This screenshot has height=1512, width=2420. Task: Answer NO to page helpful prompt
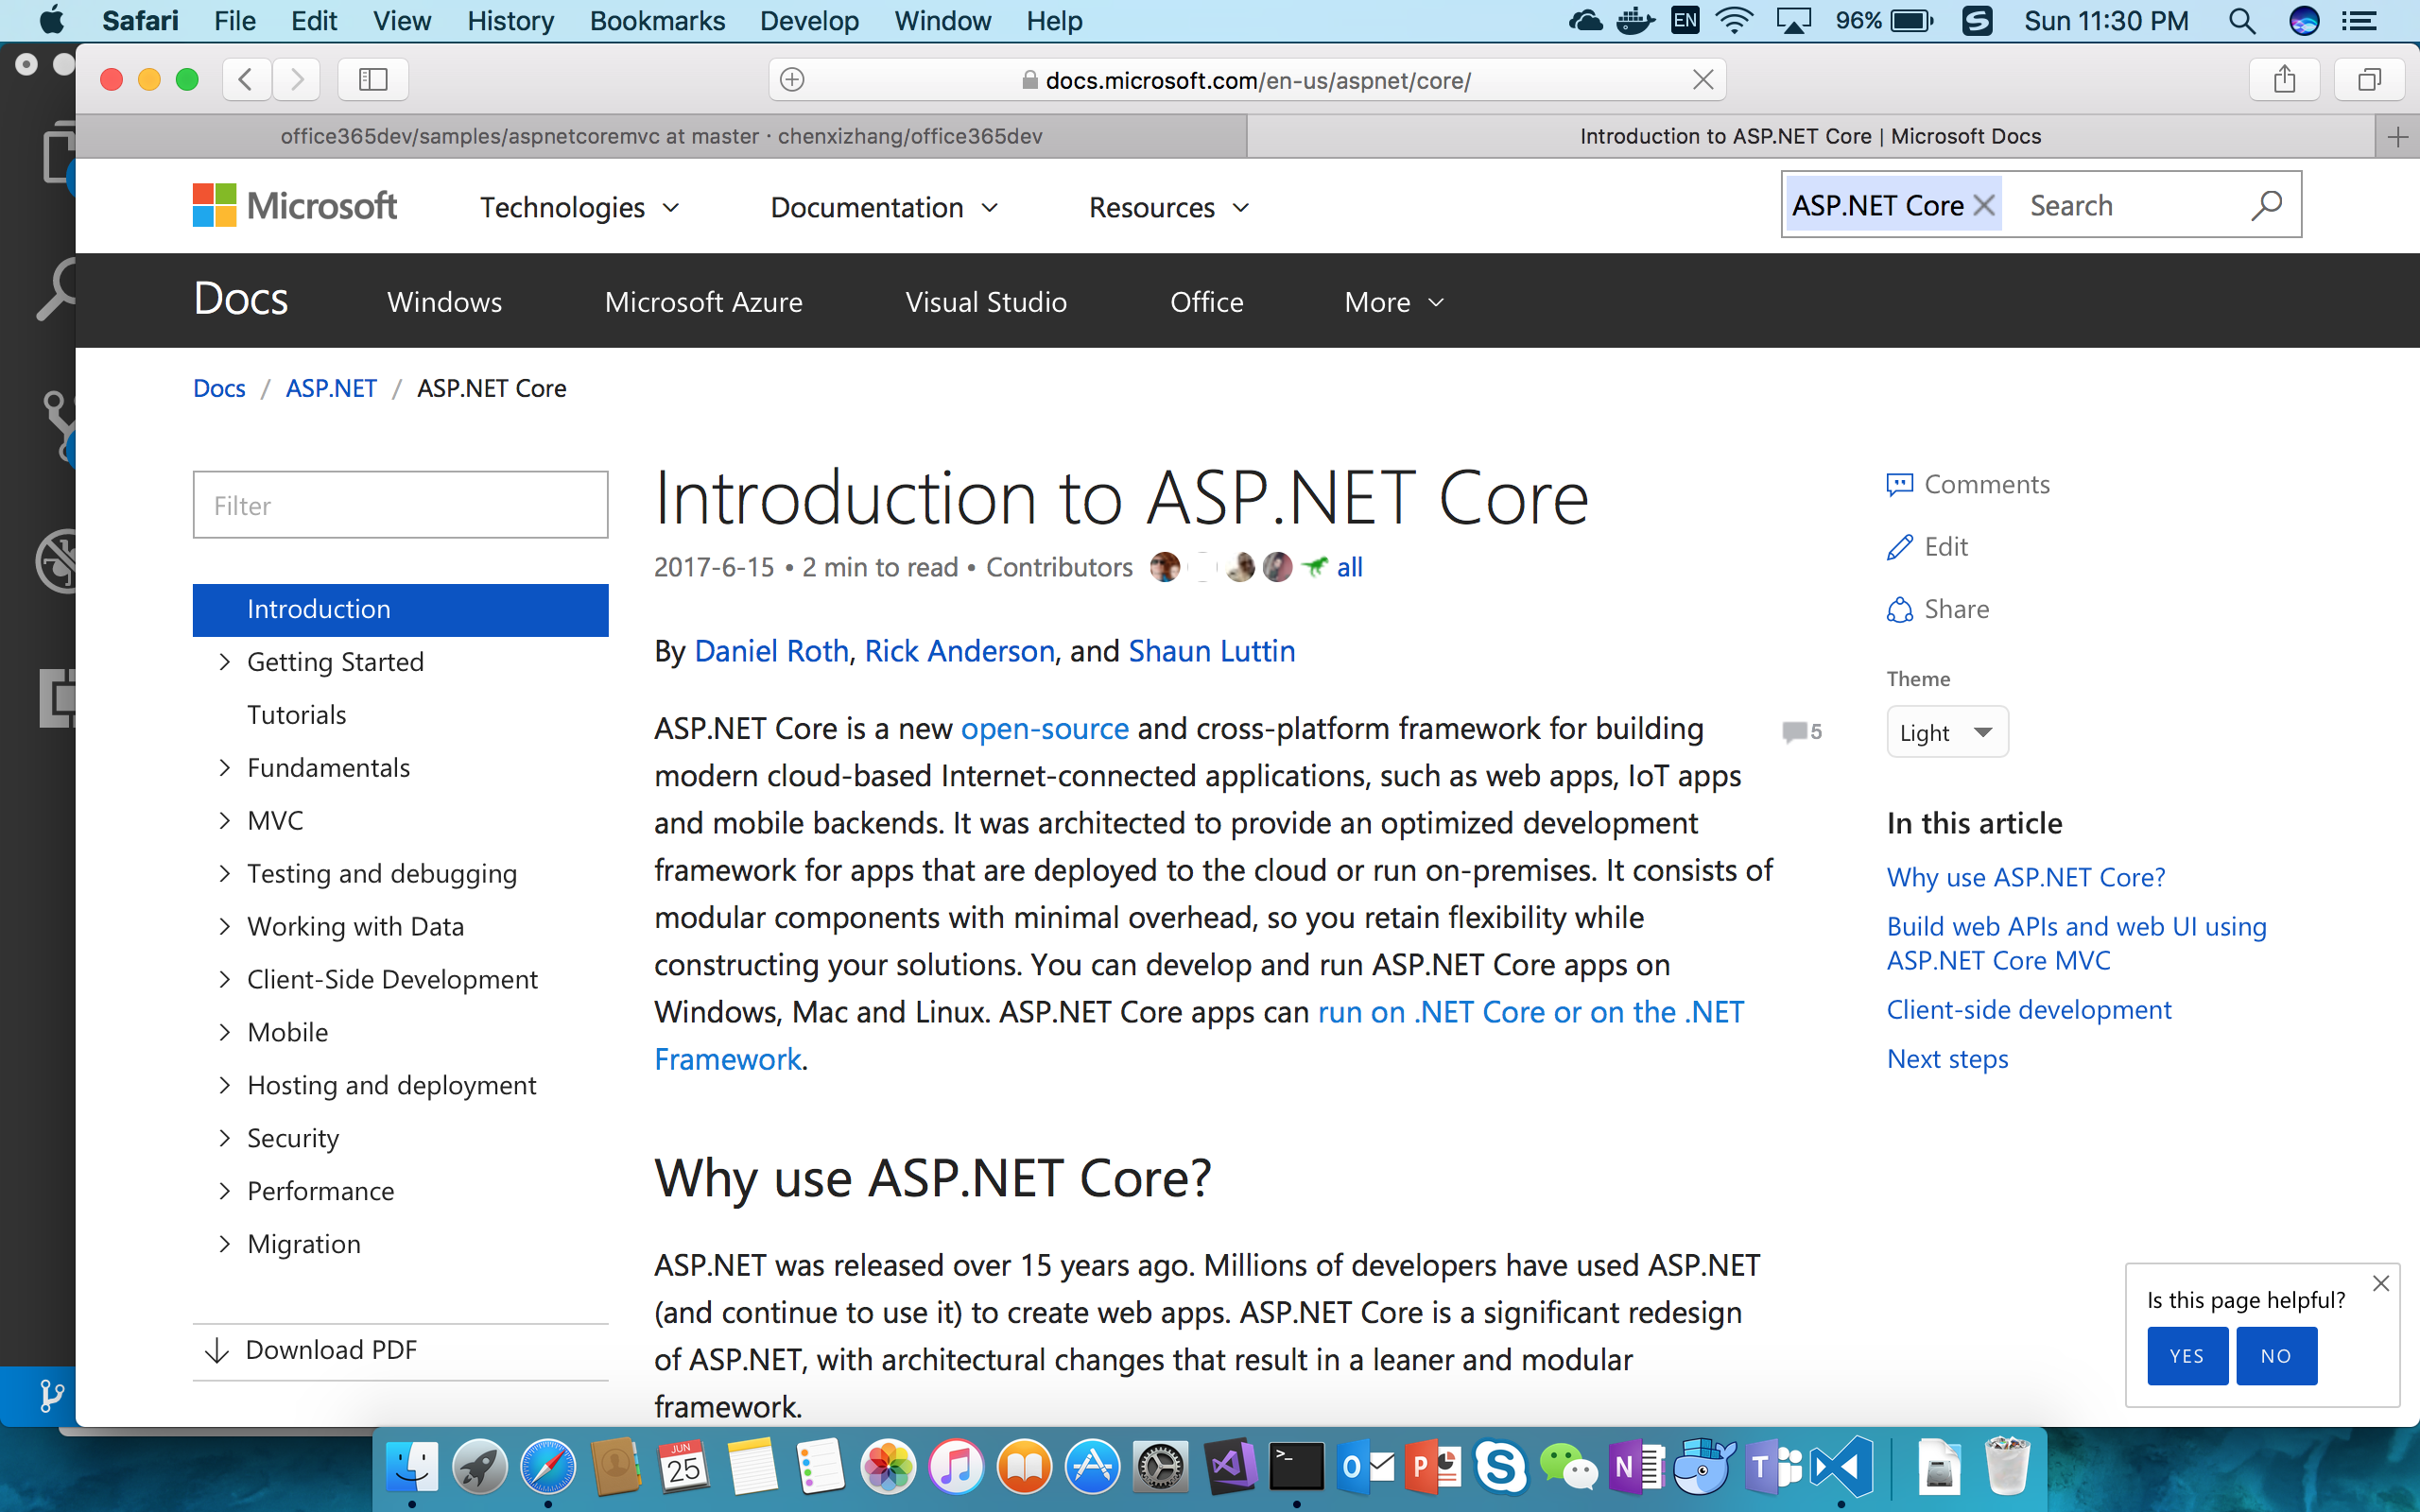coord(2275,1356)
